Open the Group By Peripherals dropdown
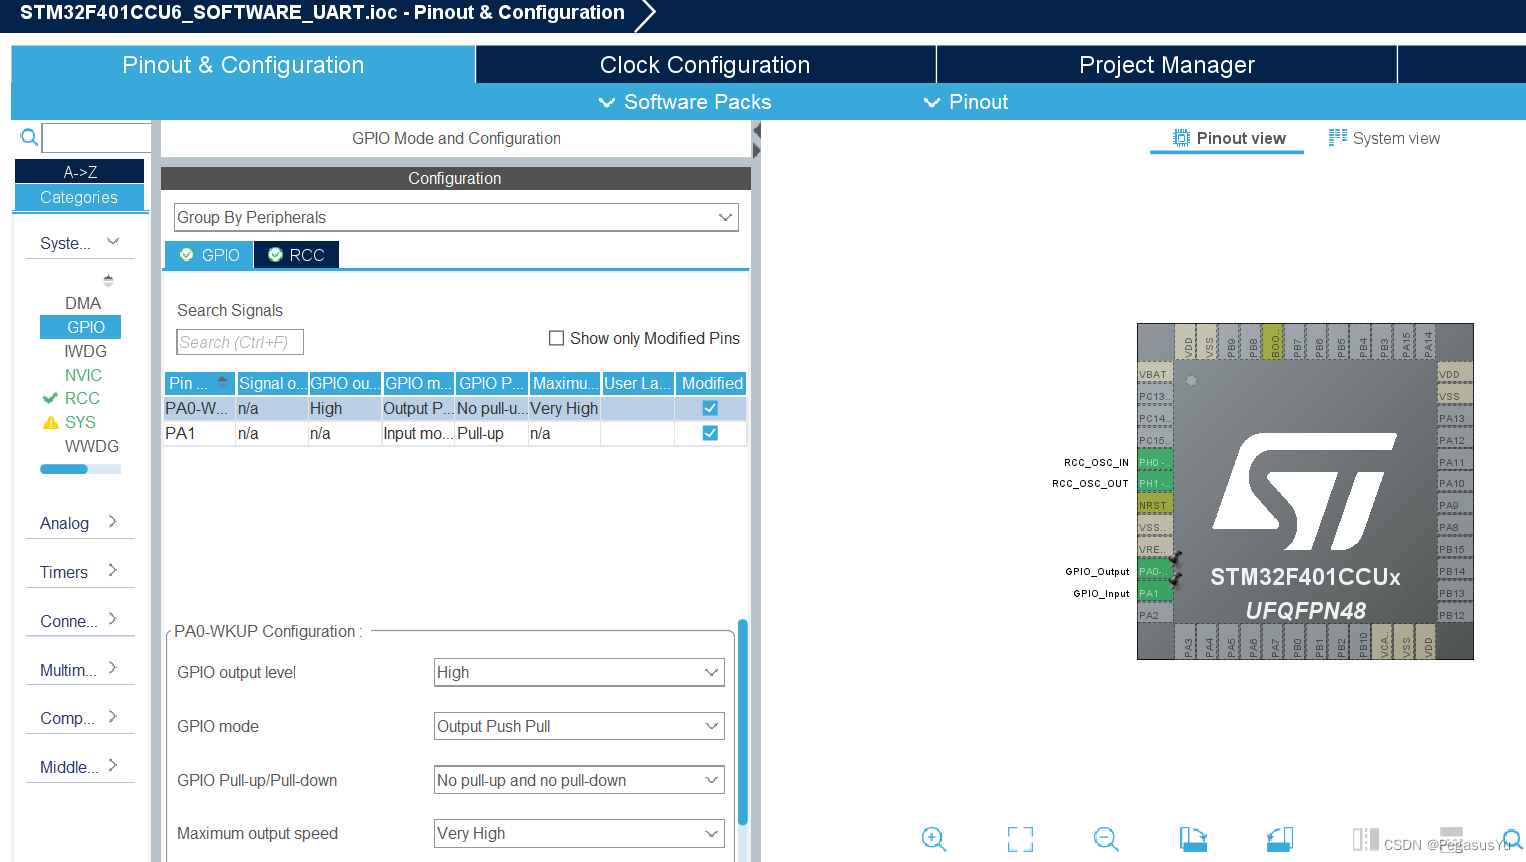1526x862 pixels. pyautogui.click(x=456, y=217)
